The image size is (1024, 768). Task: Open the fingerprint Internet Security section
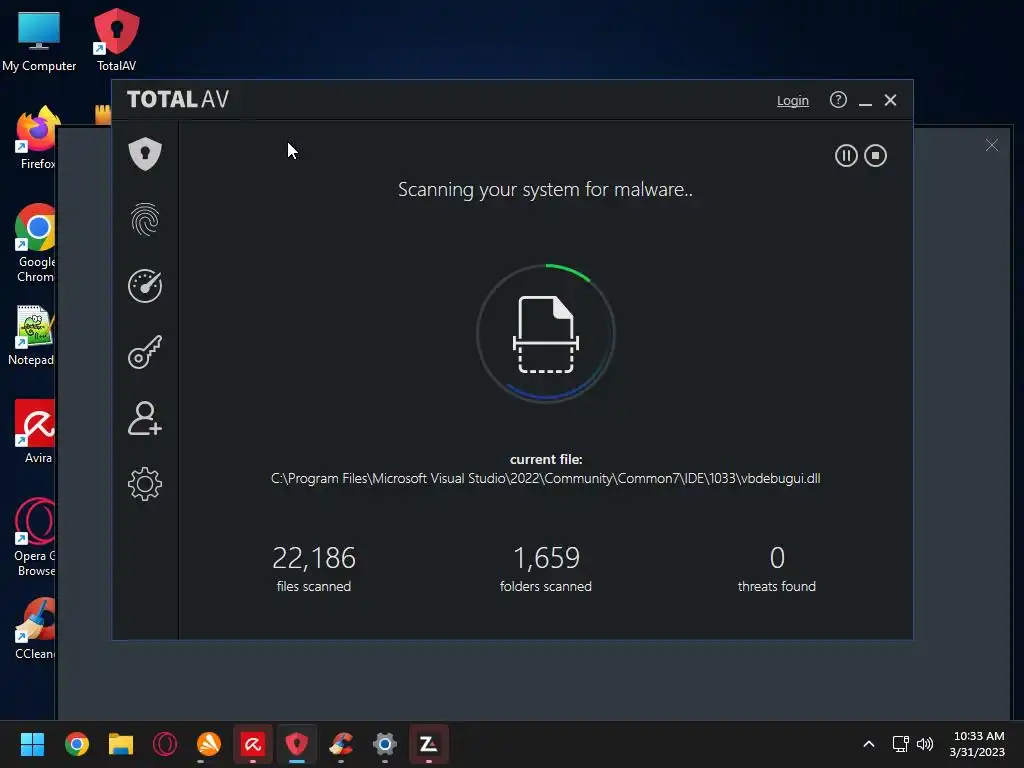tap(145, 219)
